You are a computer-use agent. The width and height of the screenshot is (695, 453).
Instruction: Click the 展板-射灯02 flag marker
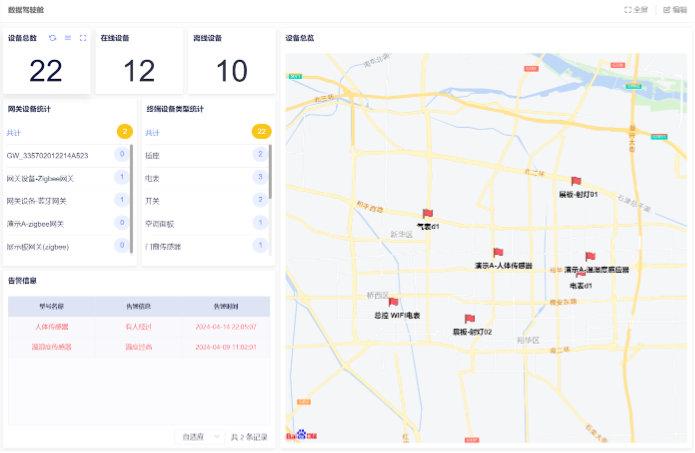[469, 319]
